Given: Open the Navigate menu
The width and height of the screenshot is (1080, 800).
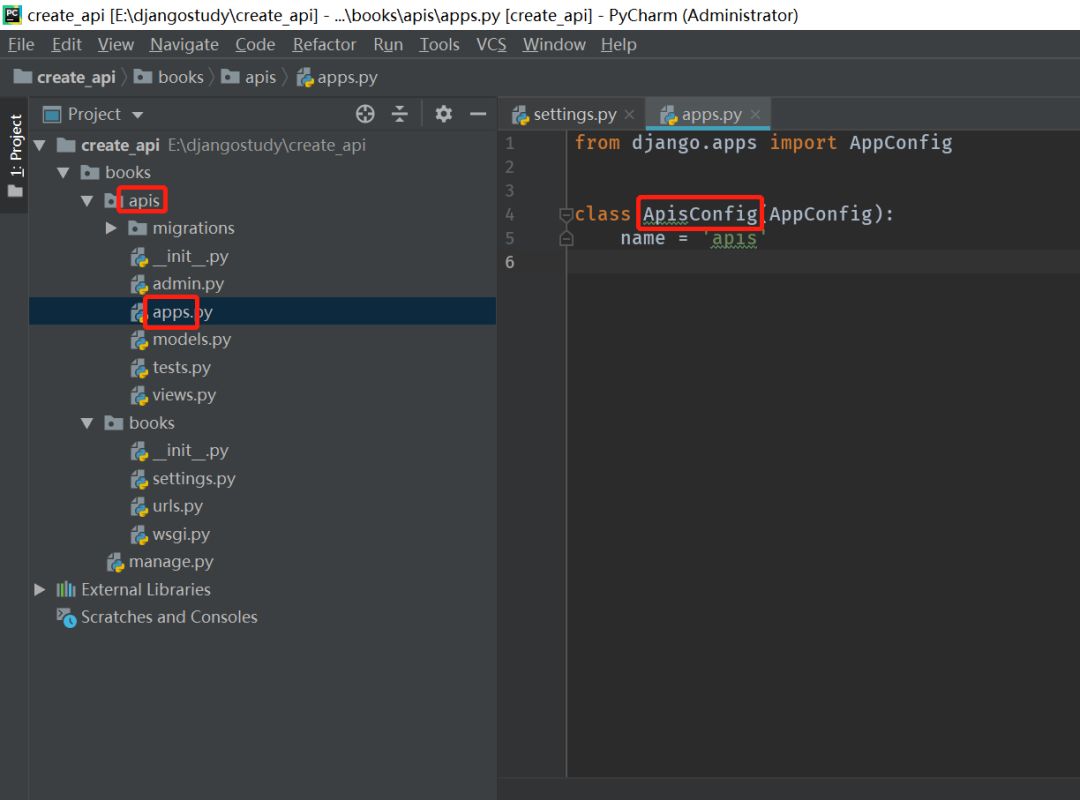Looking at the screenshot, I should [184, 45].
